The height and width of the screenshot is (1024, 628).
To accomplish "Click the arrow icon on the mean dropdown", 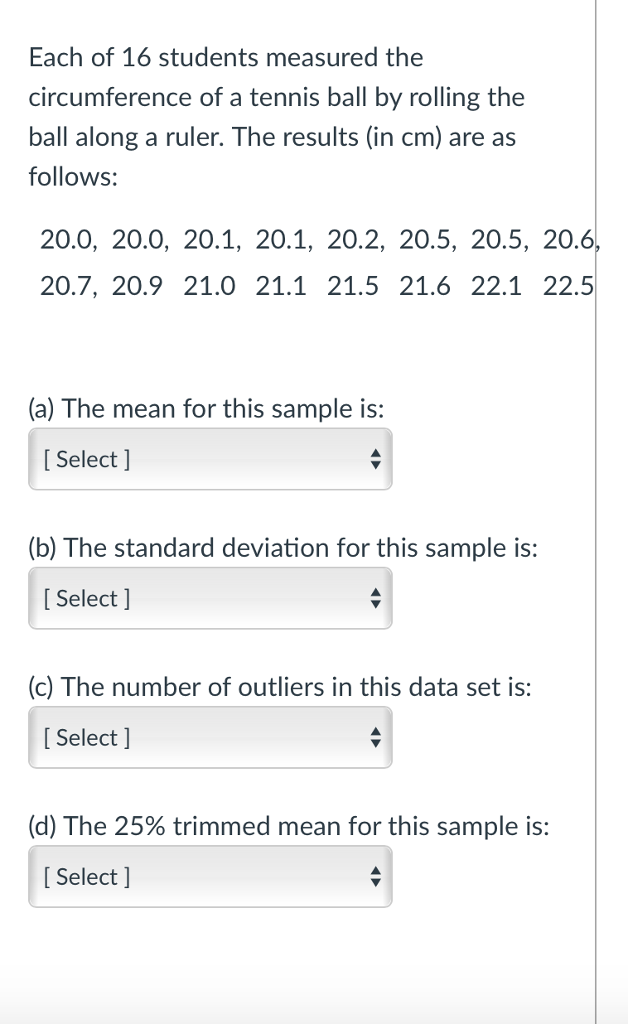I will click(x=375, y=459).
